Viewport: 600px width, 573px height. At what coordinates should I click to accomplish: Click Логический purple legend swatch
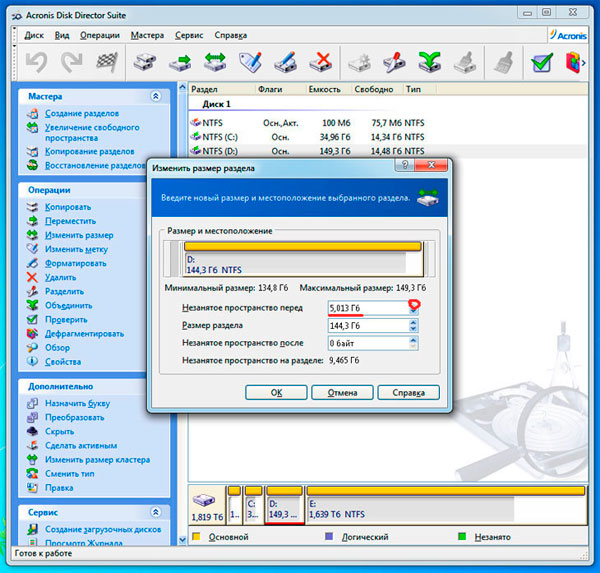329,536
